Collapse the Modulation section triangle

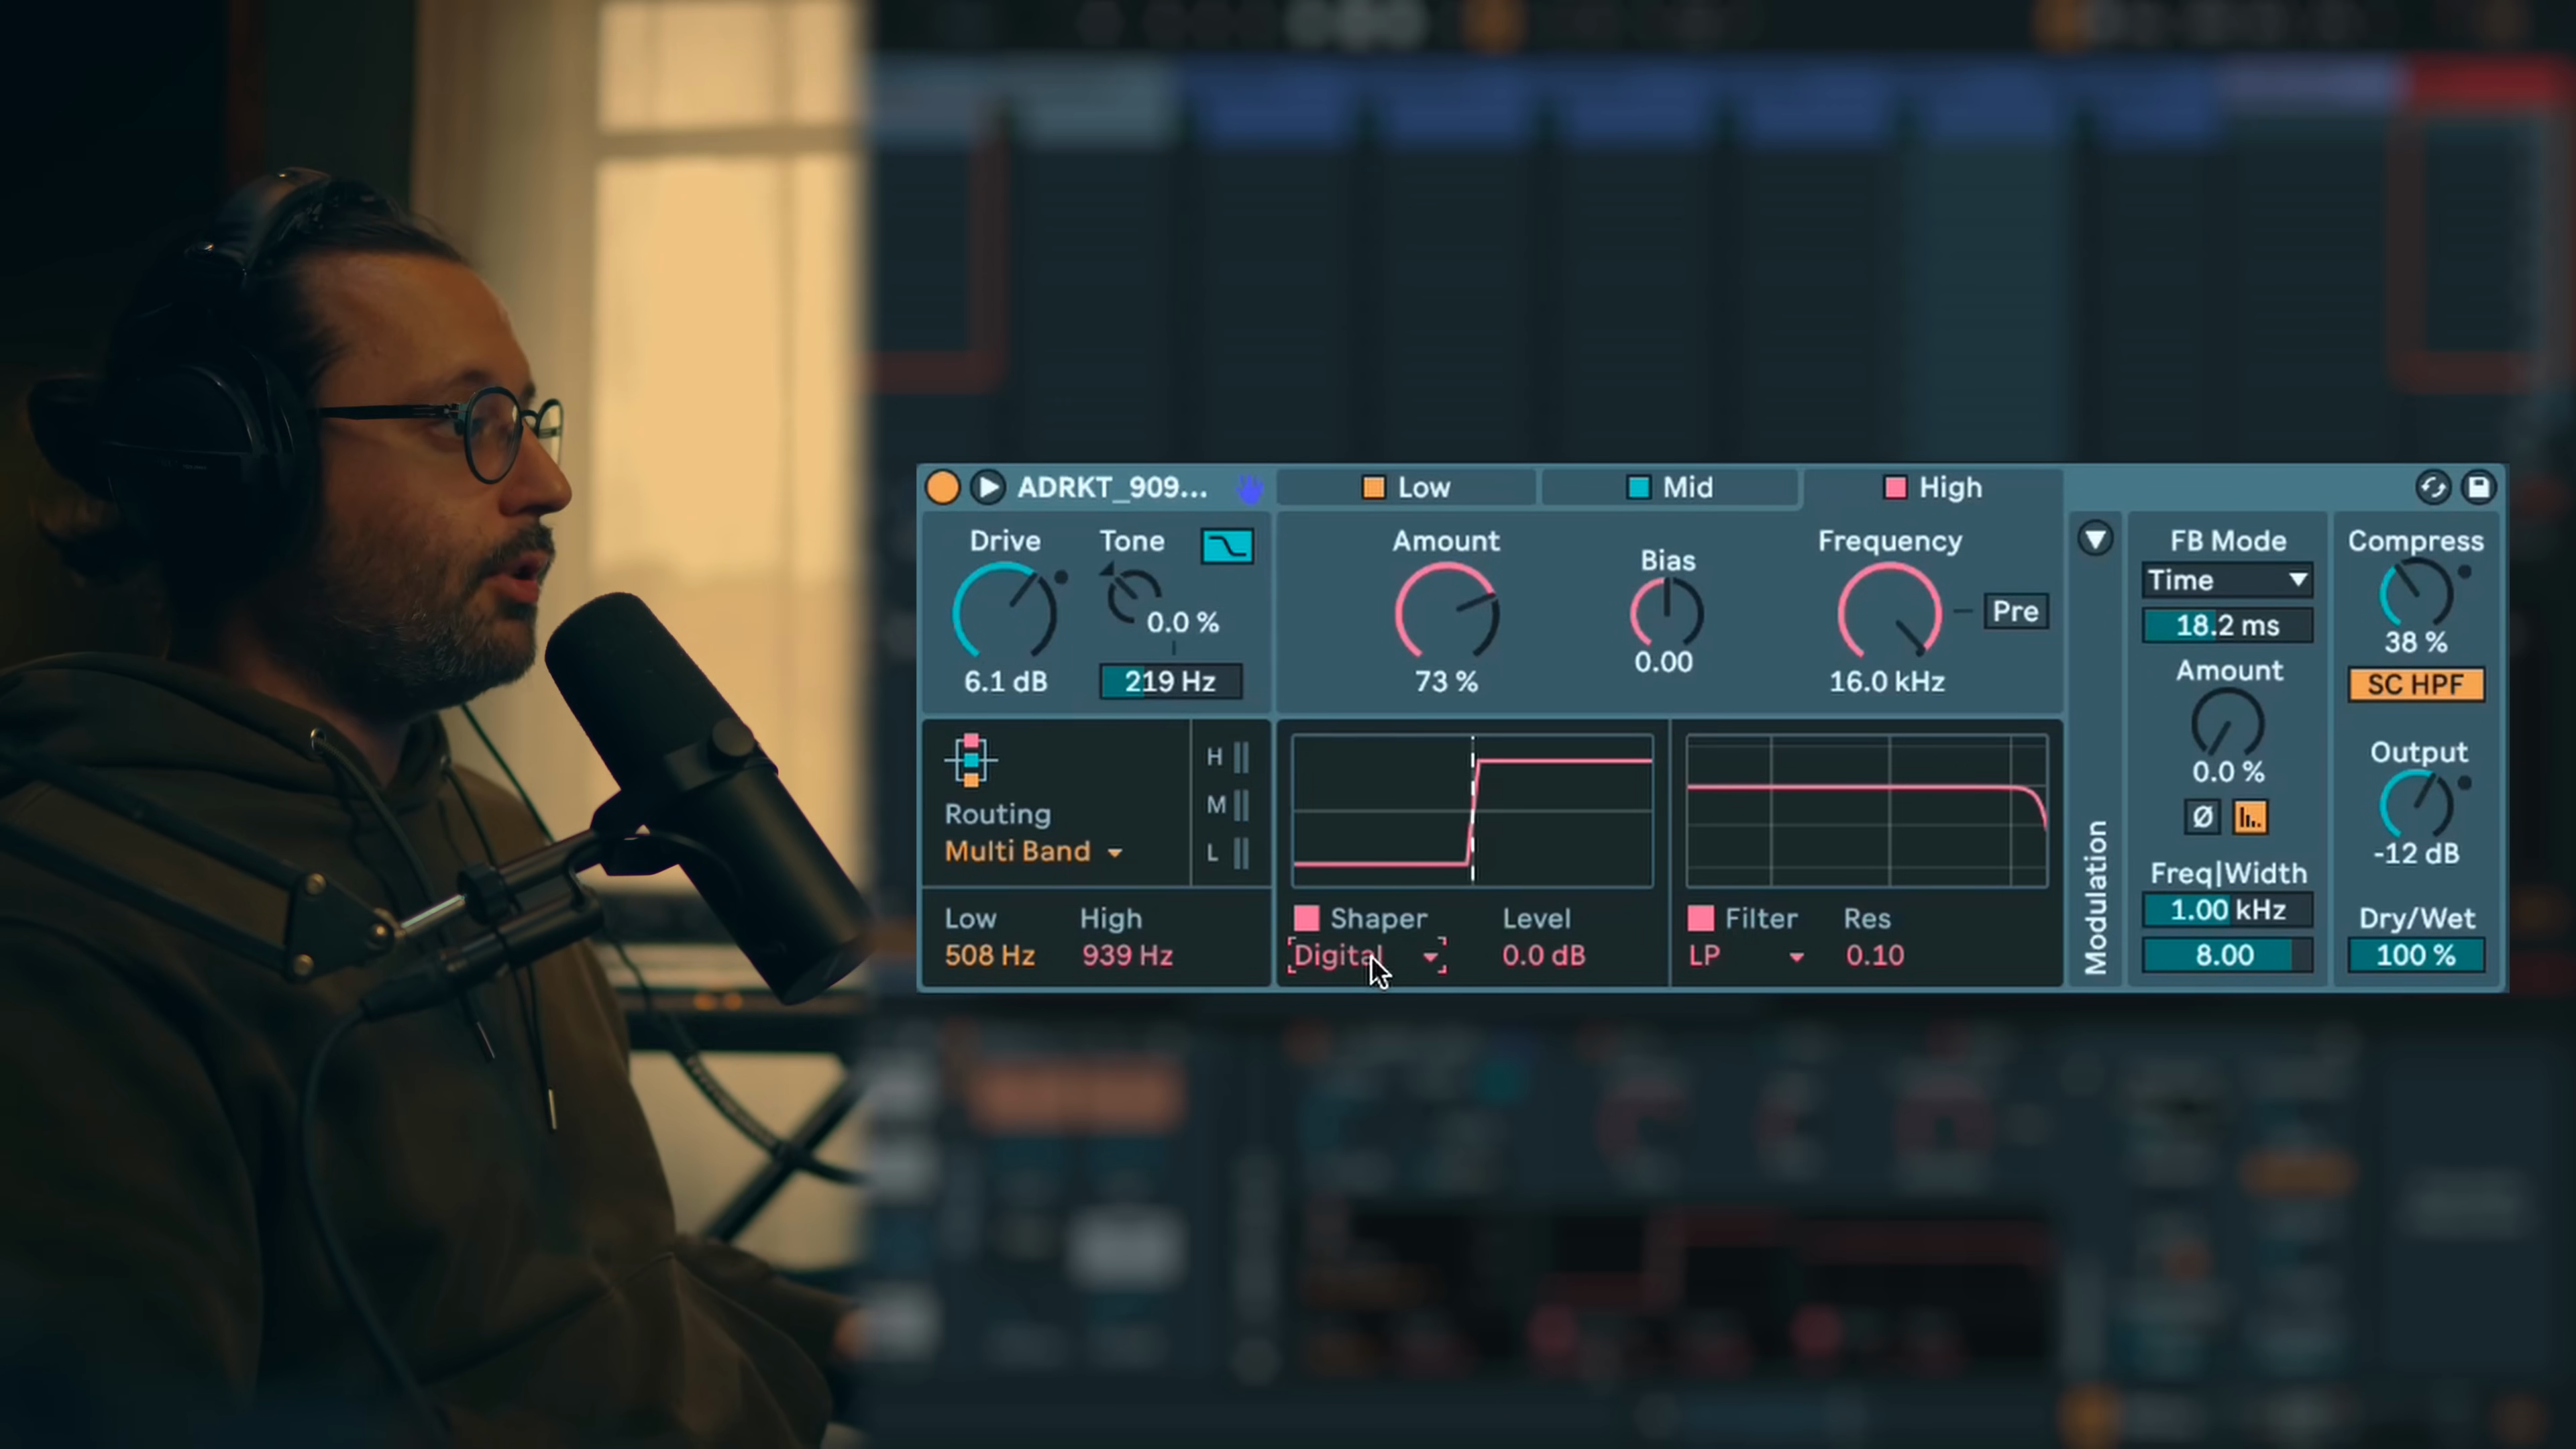click(x=2095, y=539)
